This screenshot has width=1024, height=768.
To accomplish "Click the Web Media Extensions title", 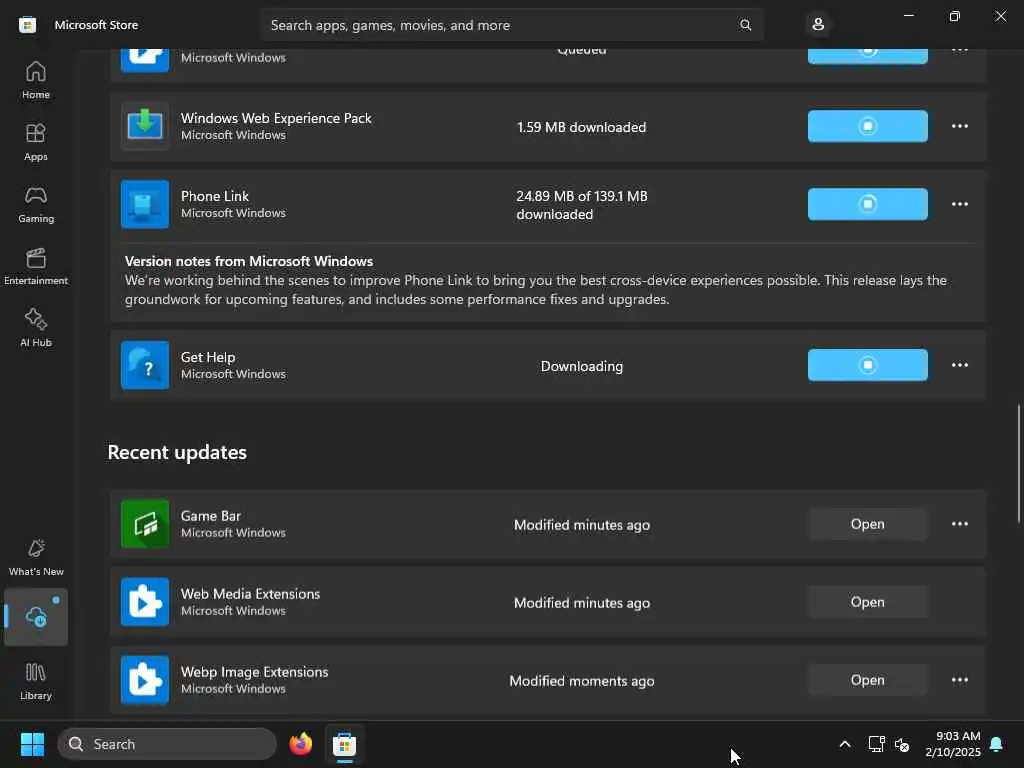I will click(x=250, y=594).
